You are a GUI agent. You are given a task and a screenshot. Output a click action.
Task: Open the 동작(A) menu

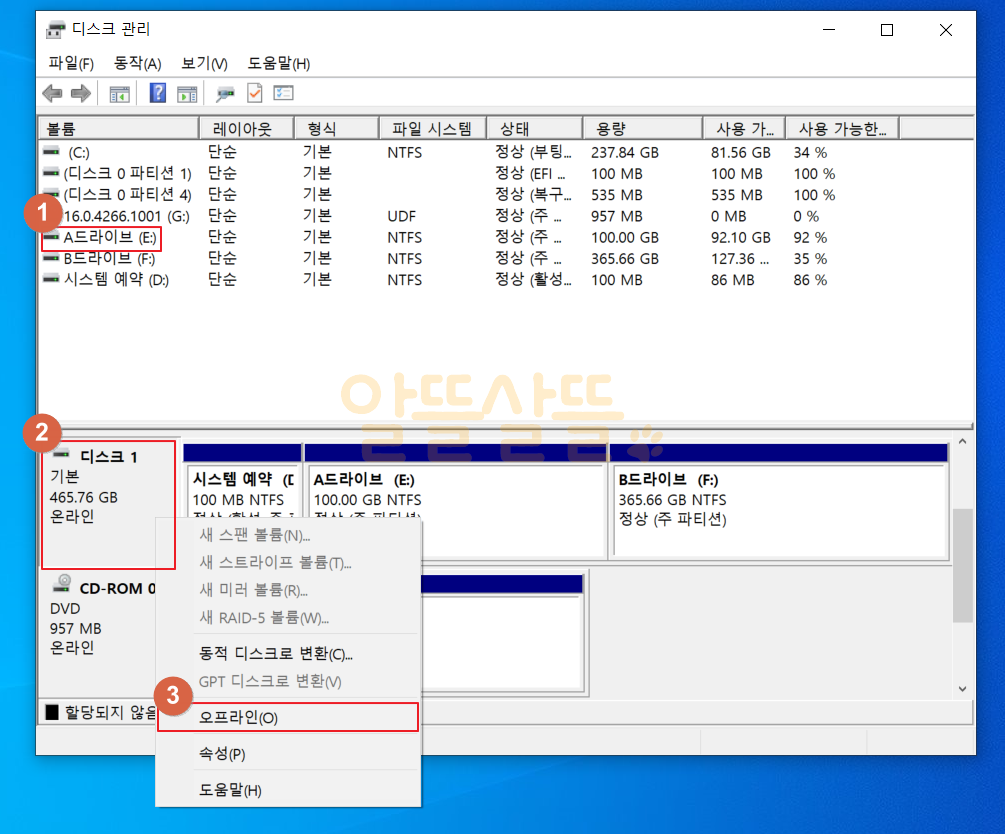(x=137, y=63)
